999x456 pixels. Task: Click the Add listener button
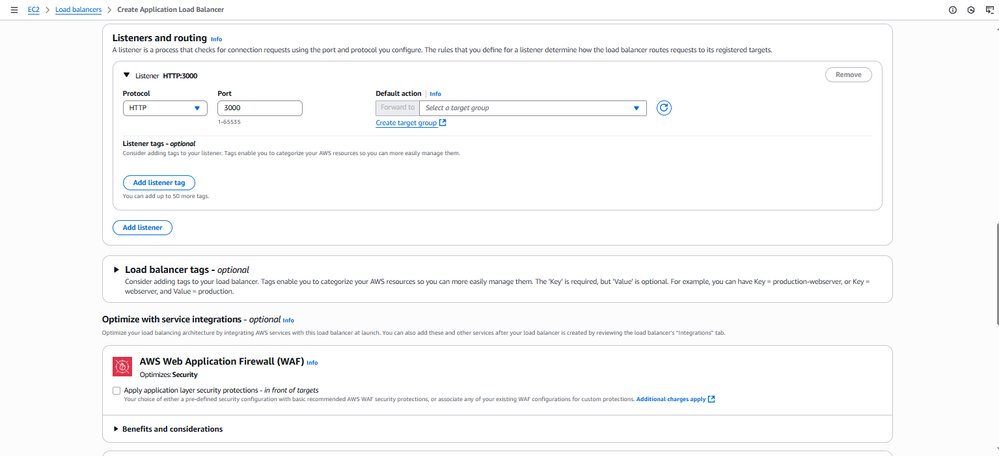142,228
